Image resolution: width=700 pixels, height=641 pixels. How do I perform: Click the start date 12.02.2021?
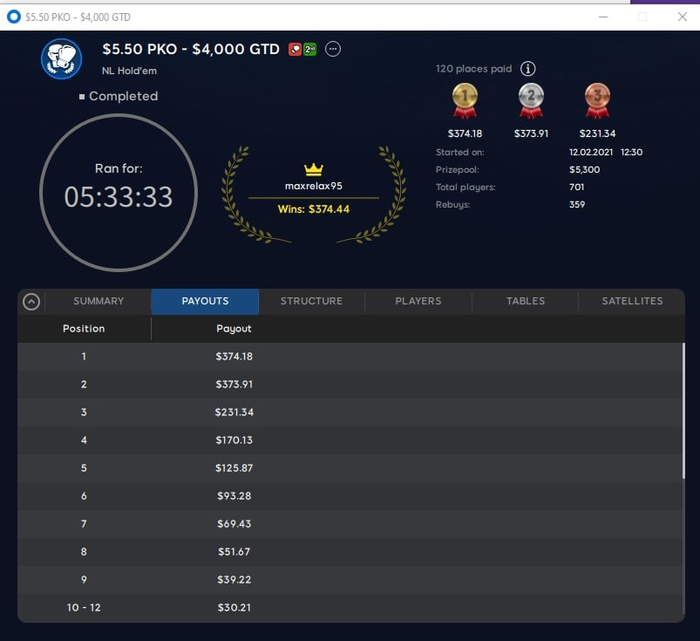coord(591,152)
